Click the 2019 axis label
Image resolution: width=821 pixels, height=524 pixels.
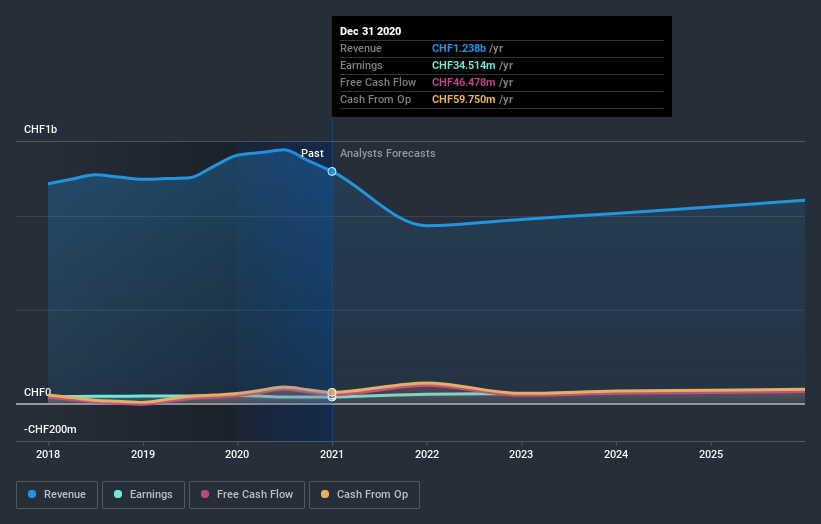click(143, 454)
